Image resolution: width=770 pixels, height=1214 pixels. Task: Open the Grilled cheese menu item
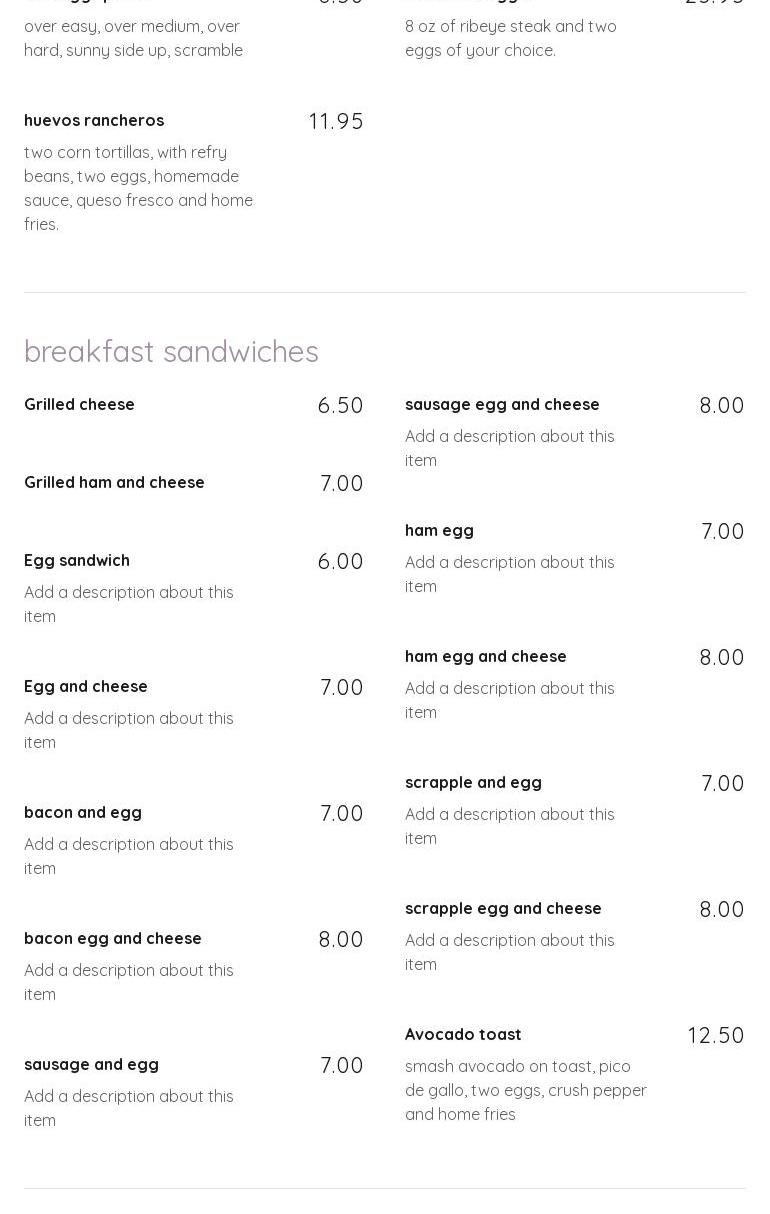79,404
